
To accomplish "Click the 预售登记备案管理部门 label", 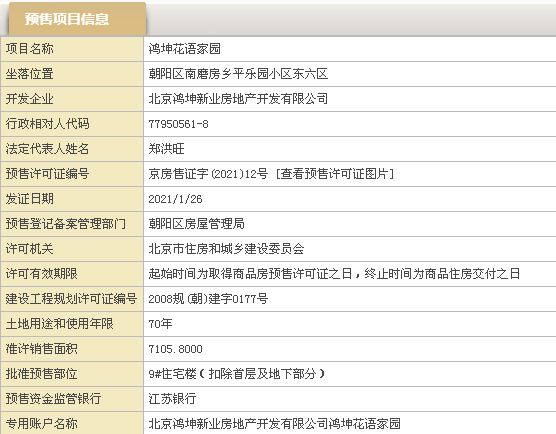I will point(66,224).
